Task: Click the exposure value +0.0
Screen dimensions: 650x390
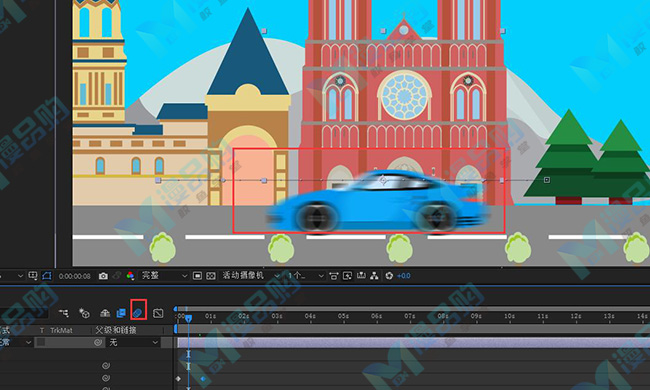Action: (403, 276)
